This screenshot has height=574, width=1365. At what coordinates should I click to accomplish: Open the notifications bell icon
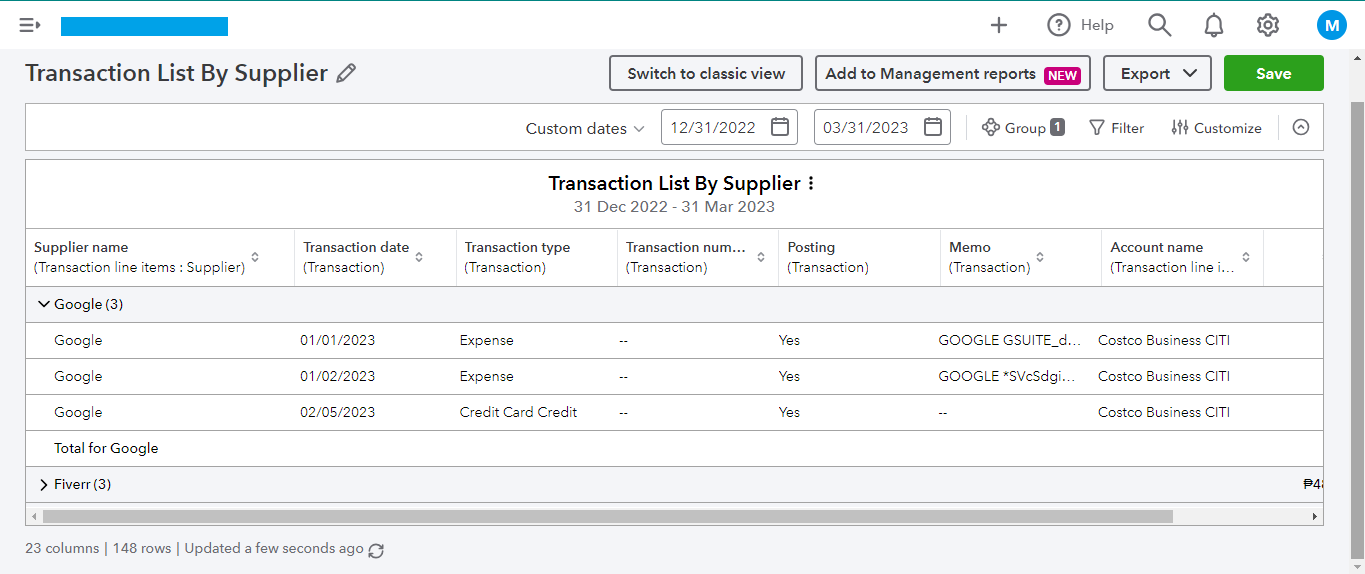coord(1214,26)
